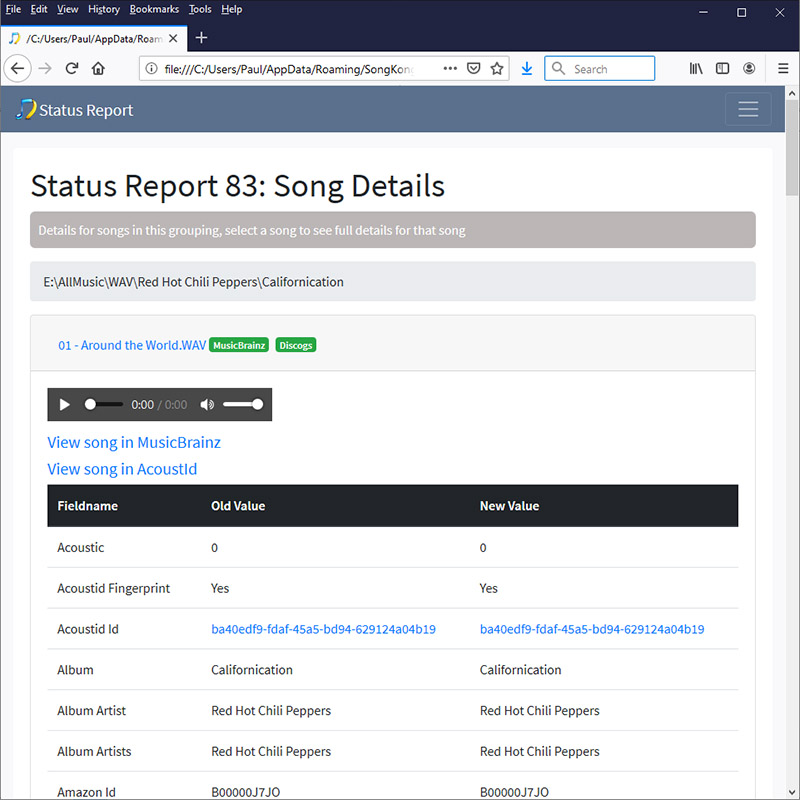
Task: Click the Fieldname column header
Action: point(87,506)
